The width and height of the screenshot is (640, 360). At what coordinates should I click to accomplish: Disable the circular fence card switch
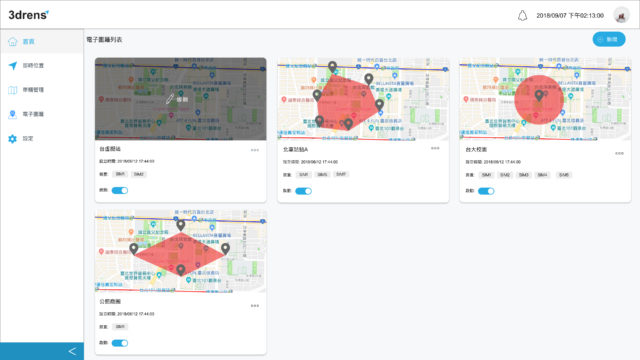click(x=486, y=191)
